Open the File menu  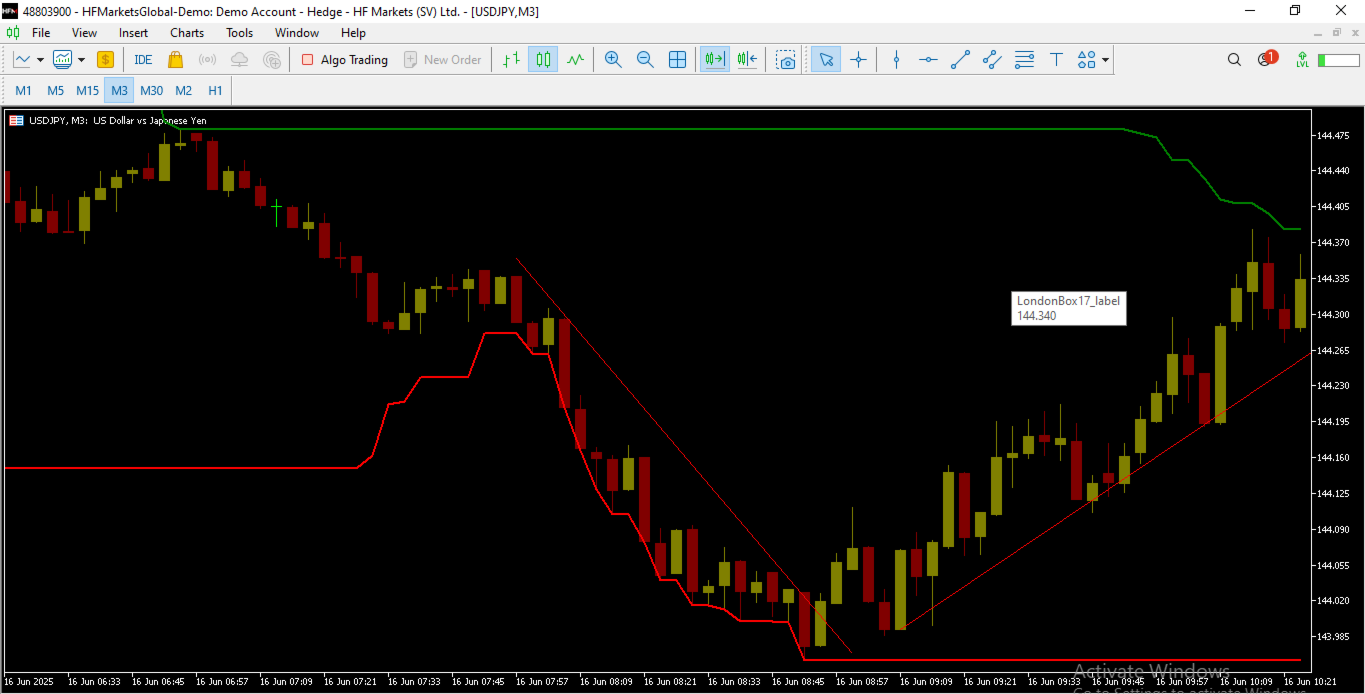point(41,33)
